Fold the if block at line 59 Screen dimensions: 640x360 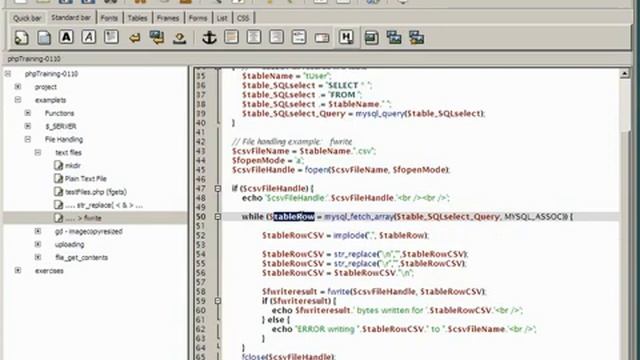tap(218, 301)
